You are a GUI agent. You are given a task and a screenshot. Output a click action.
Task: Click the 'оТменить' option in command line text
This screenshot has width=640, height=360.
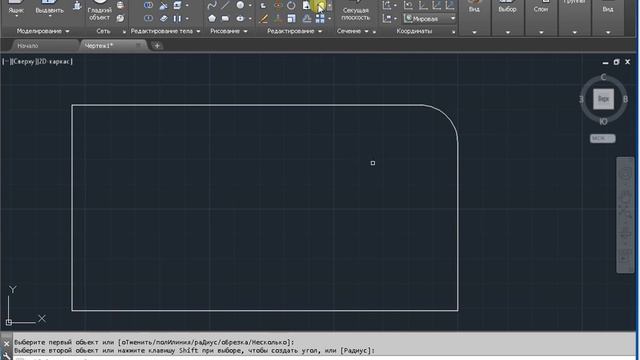coord(138,342)
